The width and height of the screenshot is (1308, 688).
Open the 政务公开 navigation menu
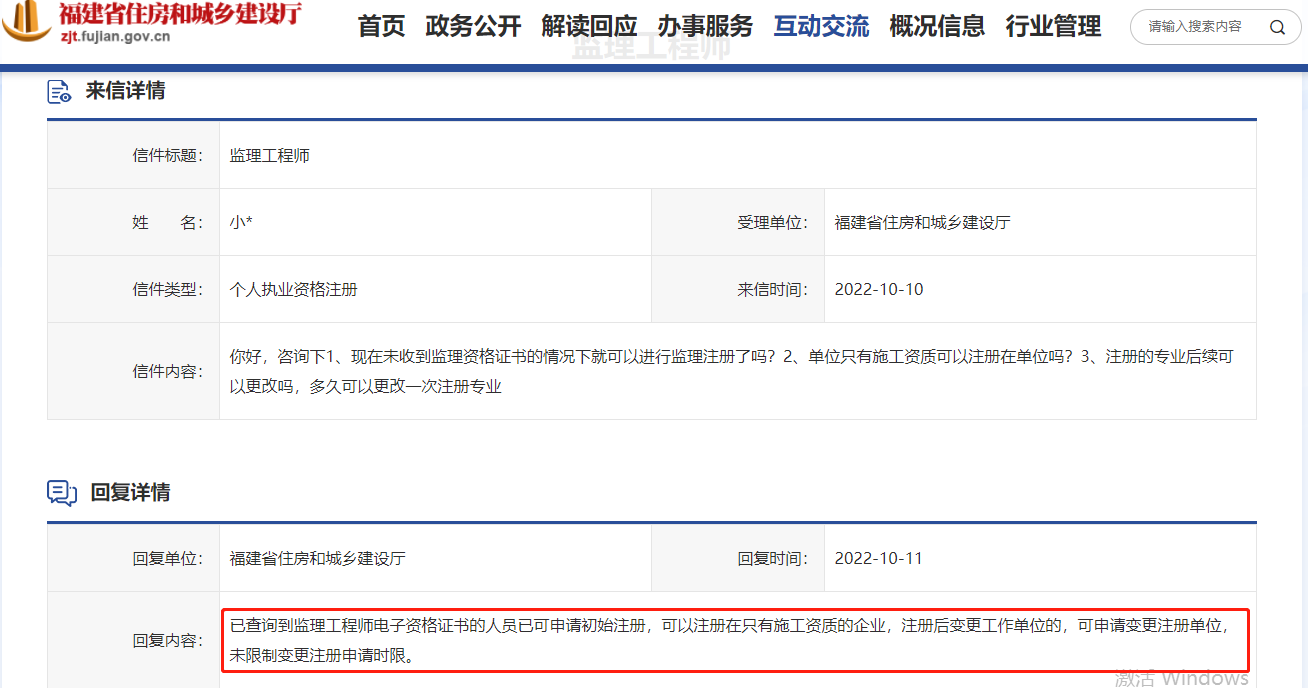(473, 27)
